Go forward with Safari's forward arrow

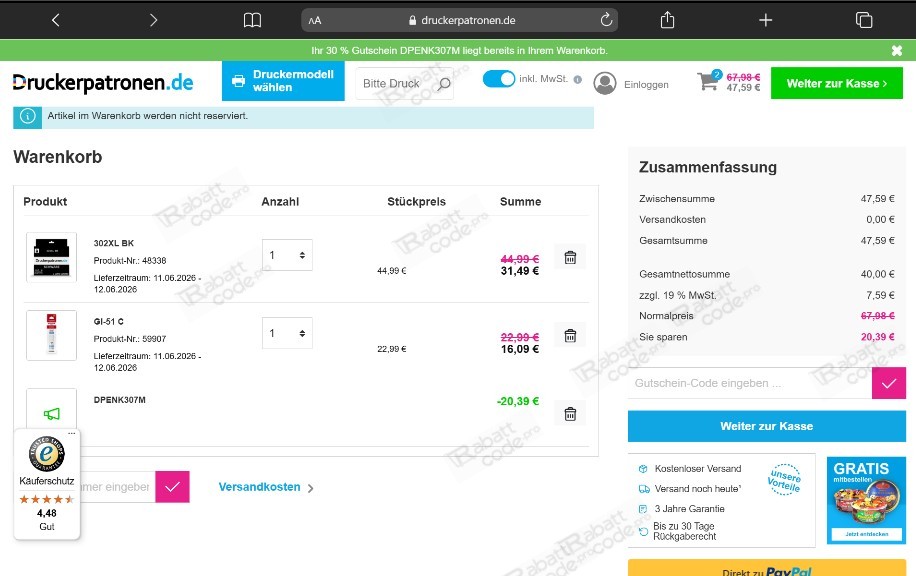coord(153,20)
